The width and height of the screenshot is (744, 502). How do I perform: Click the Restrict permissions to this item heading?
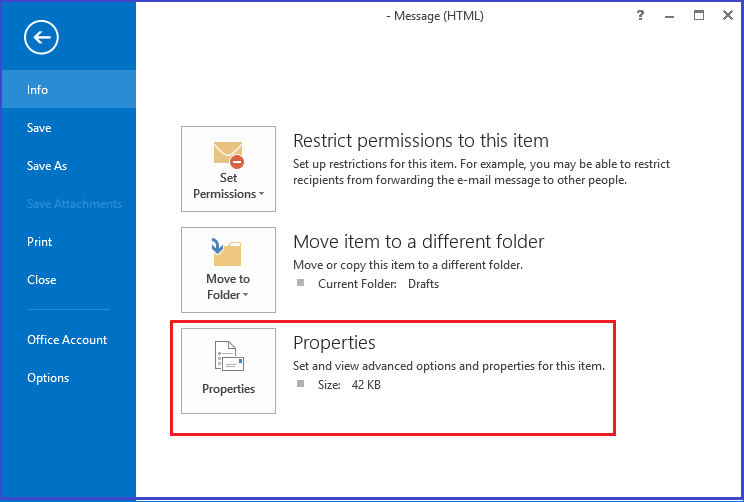(421, 140)
